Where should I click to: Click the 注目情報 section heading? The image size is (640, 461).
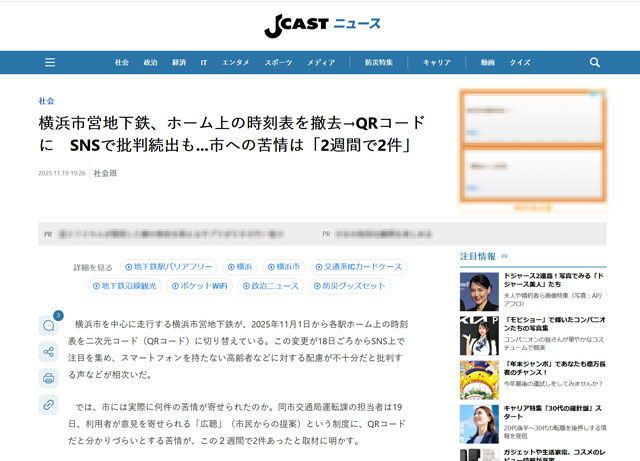click(x=478, y=256)
